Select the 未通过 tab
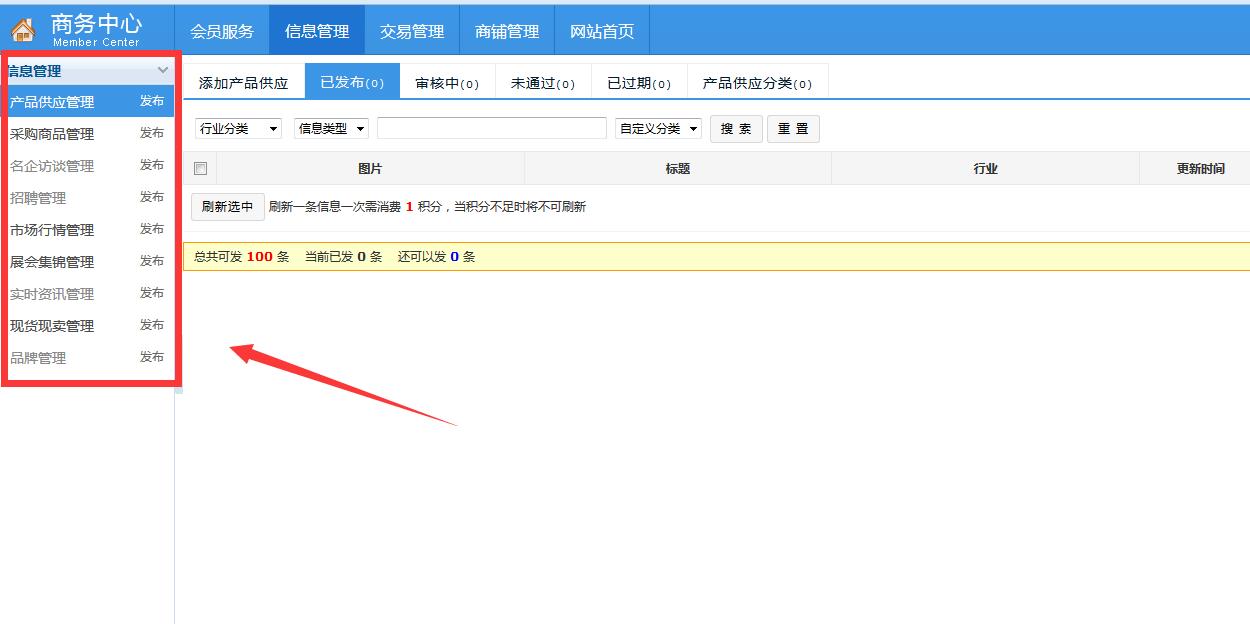 [x=543, y=83]
